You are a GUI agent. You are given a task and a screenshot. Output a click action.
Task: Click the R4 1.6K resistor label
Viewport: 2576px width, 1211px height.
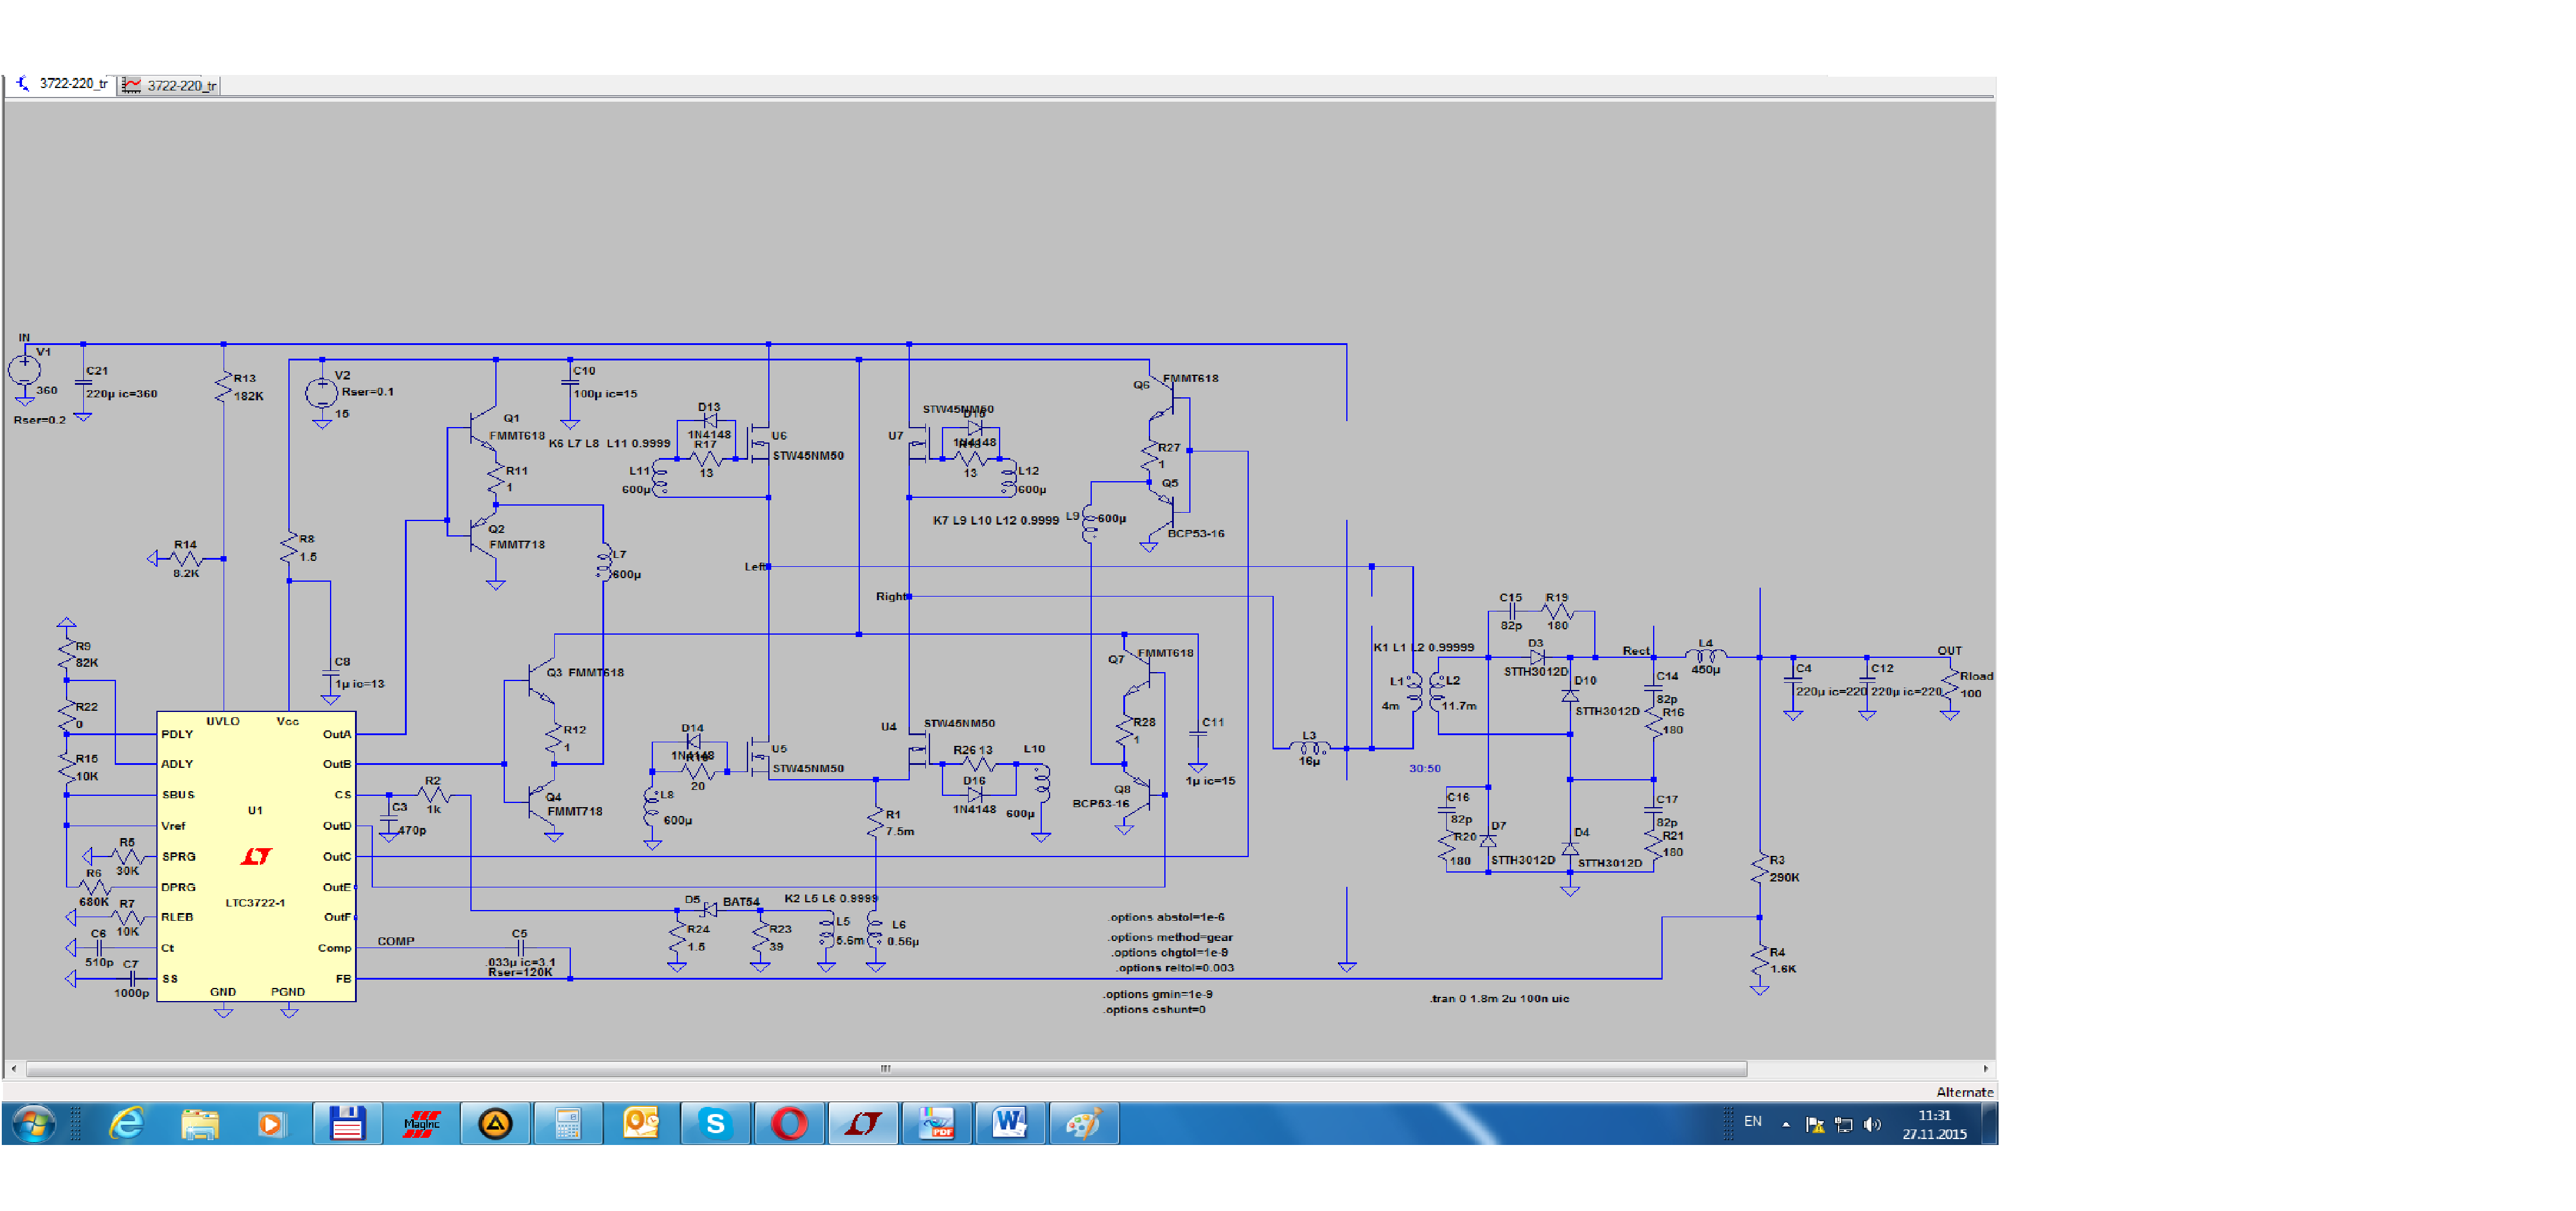click(1783, 960)
